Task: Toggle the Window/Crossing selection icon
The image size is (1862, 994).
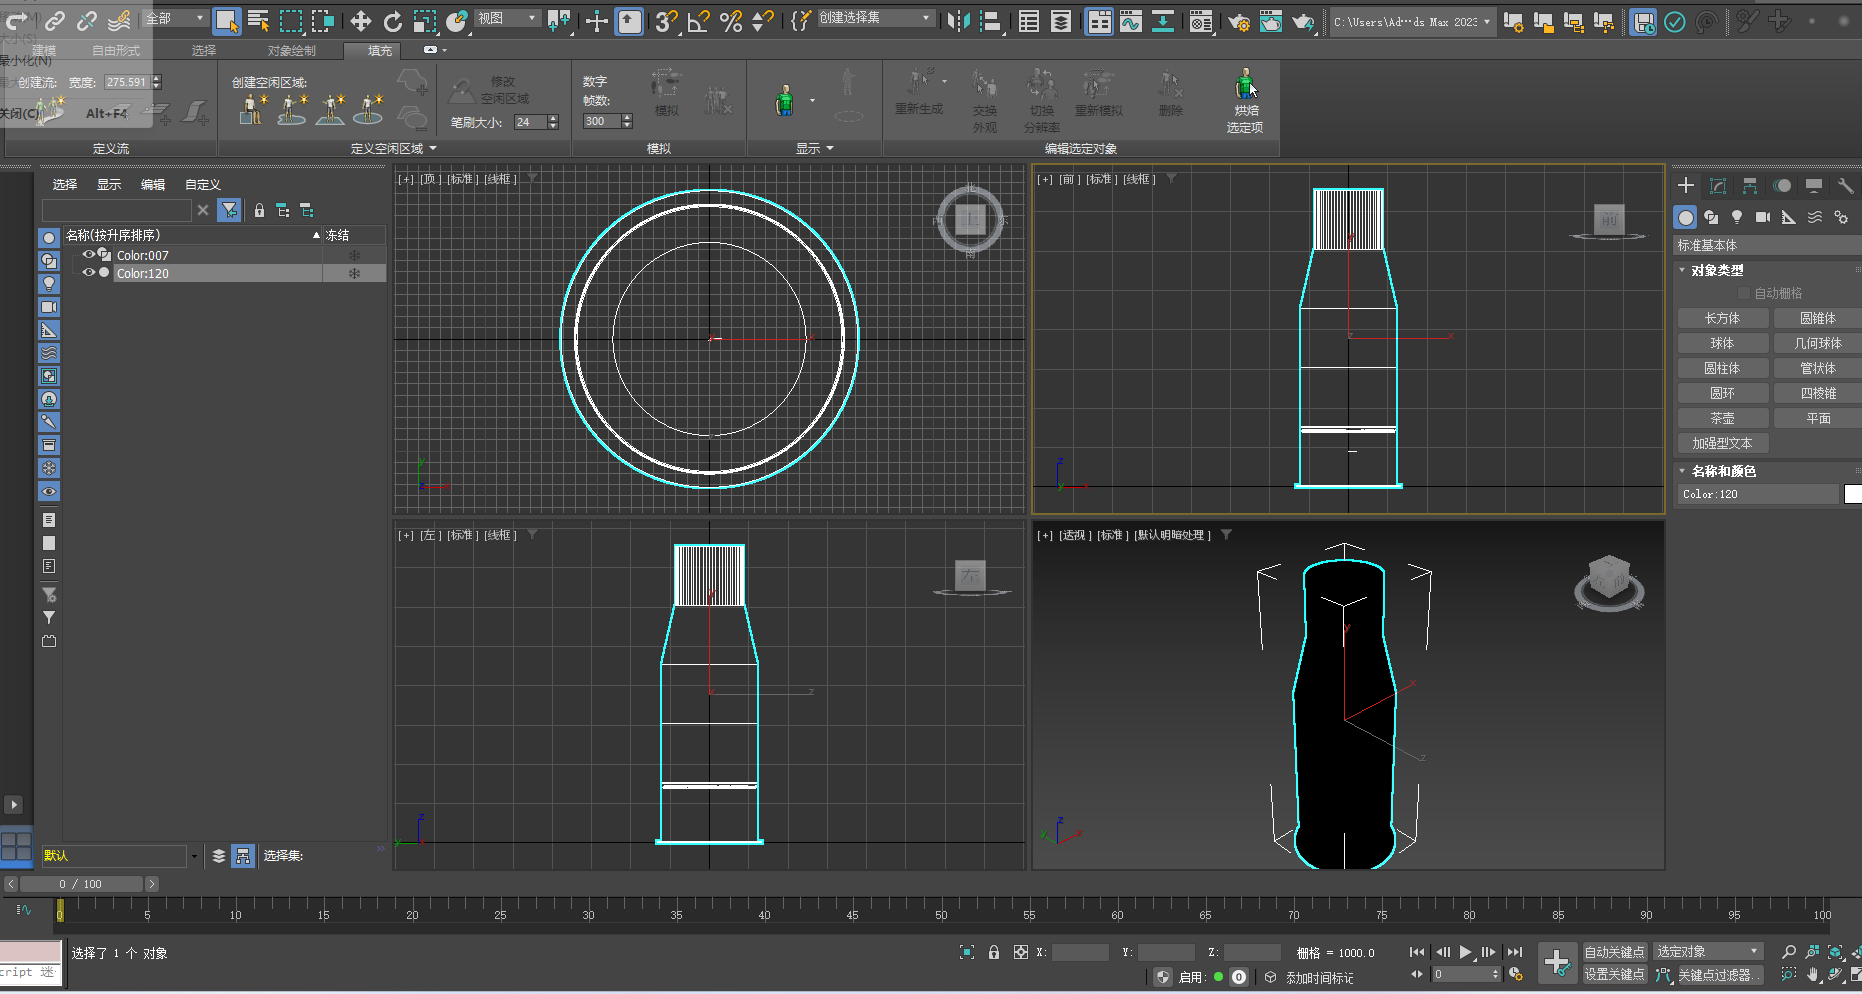Action: (322, 21)
